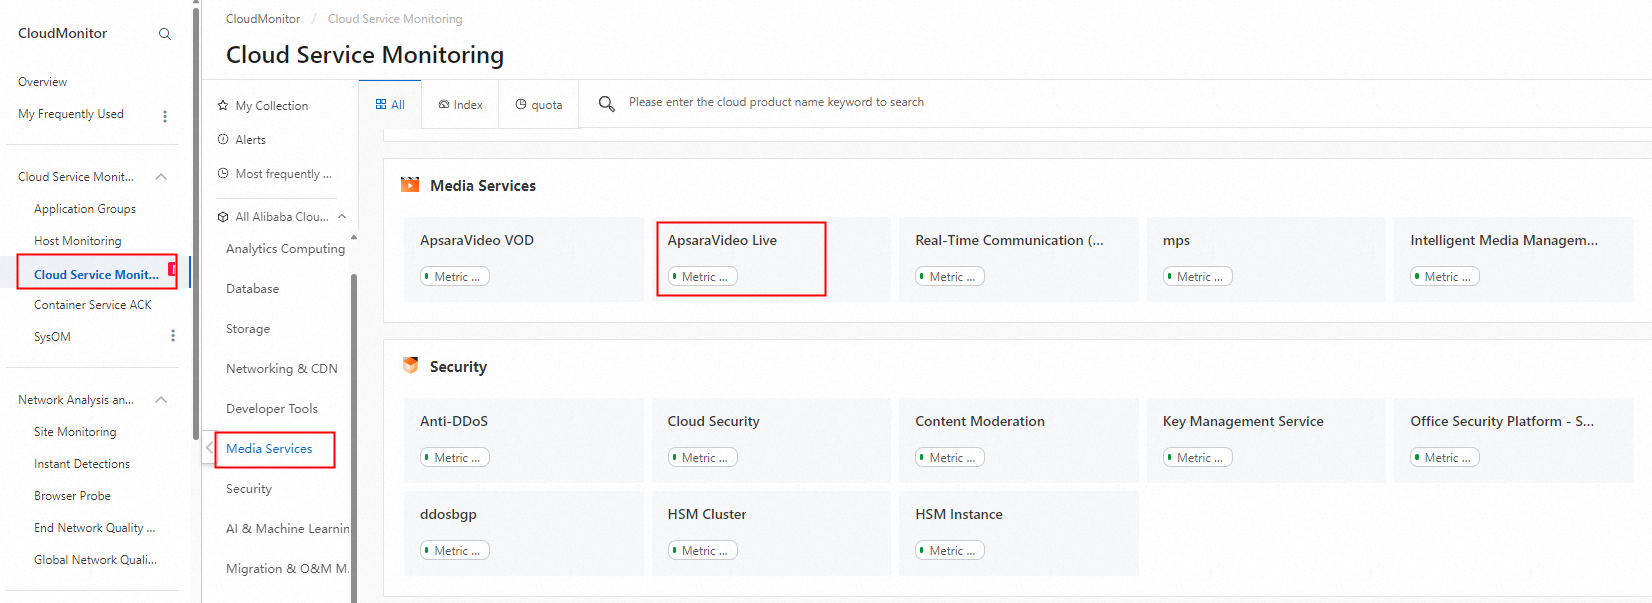Click the cube icon beside All Alibaba Cloud
This screenshot has width=1652, height=603.
click(x=223, y=216)
